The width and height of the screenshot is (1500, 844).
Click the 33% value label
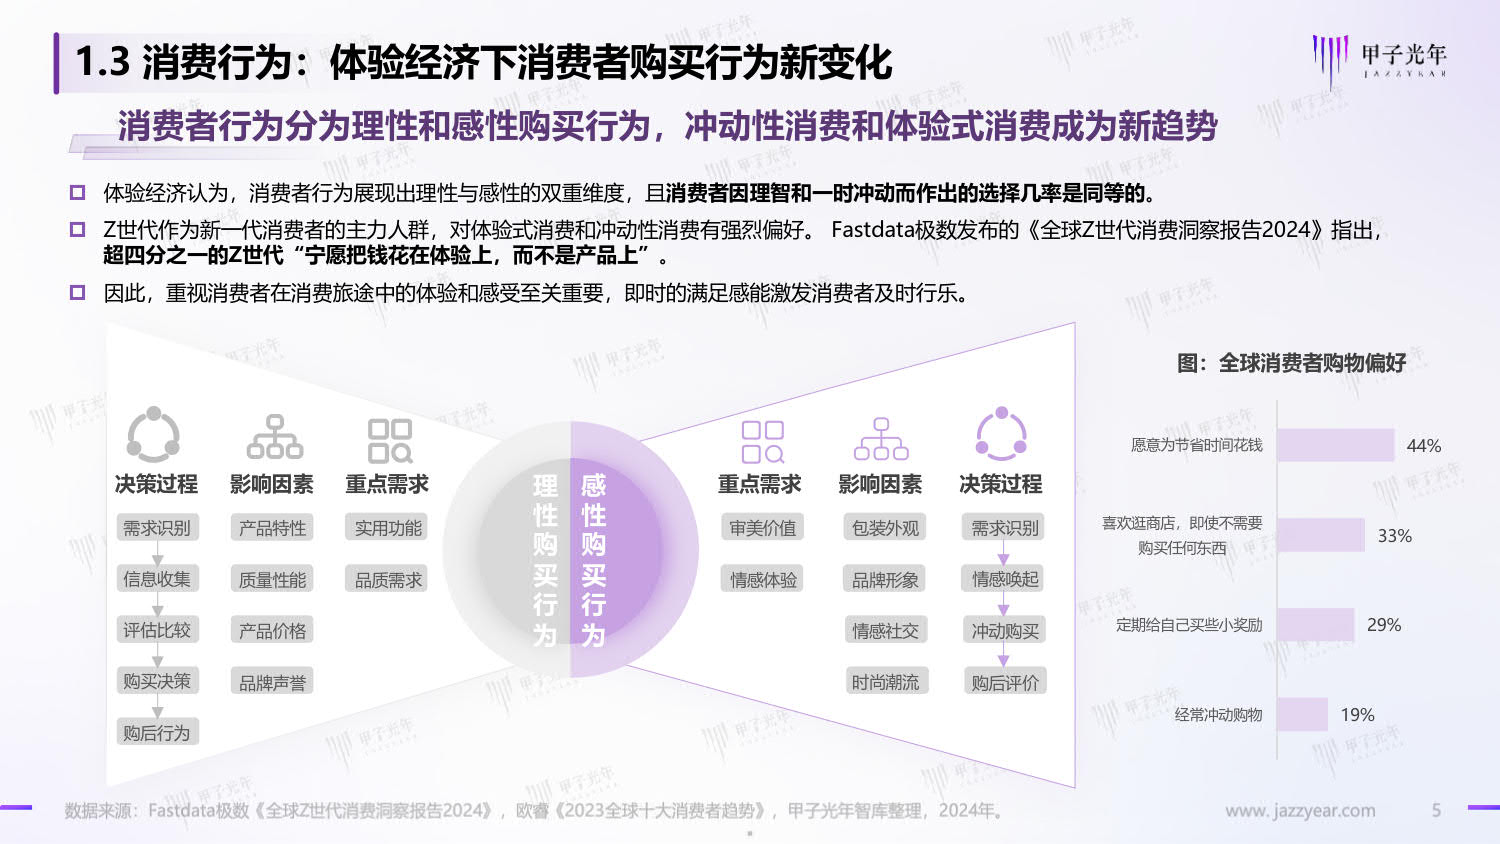tap(1395, 536)
